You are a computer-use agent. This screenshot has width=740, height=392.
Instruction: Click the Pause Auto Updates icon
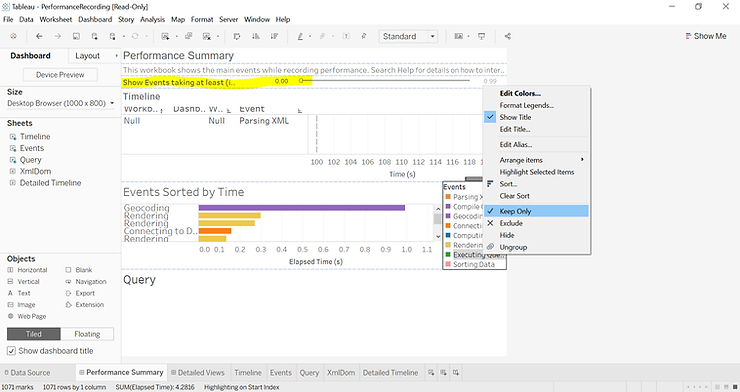[112, 36]
